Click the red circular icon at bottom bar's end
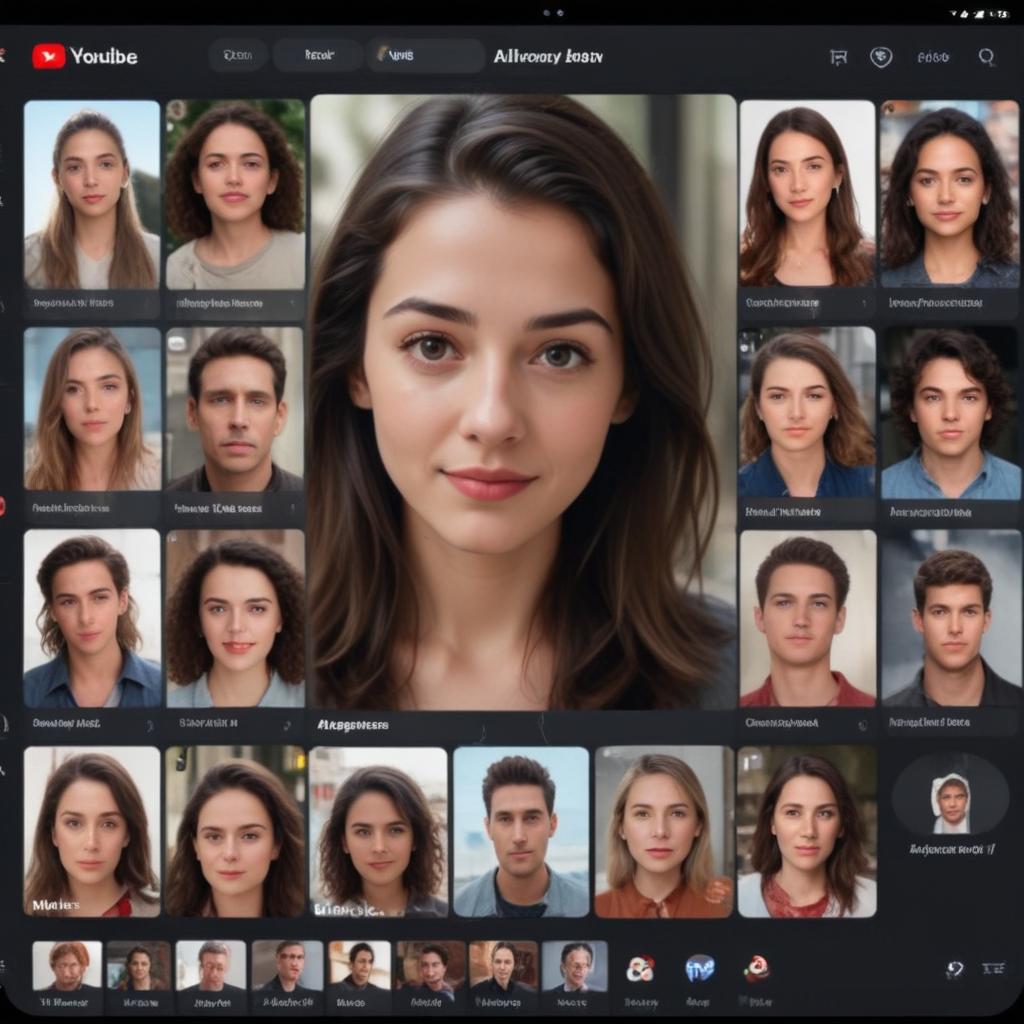This screenshot has height=1024, width=1024. pos(757,967)
